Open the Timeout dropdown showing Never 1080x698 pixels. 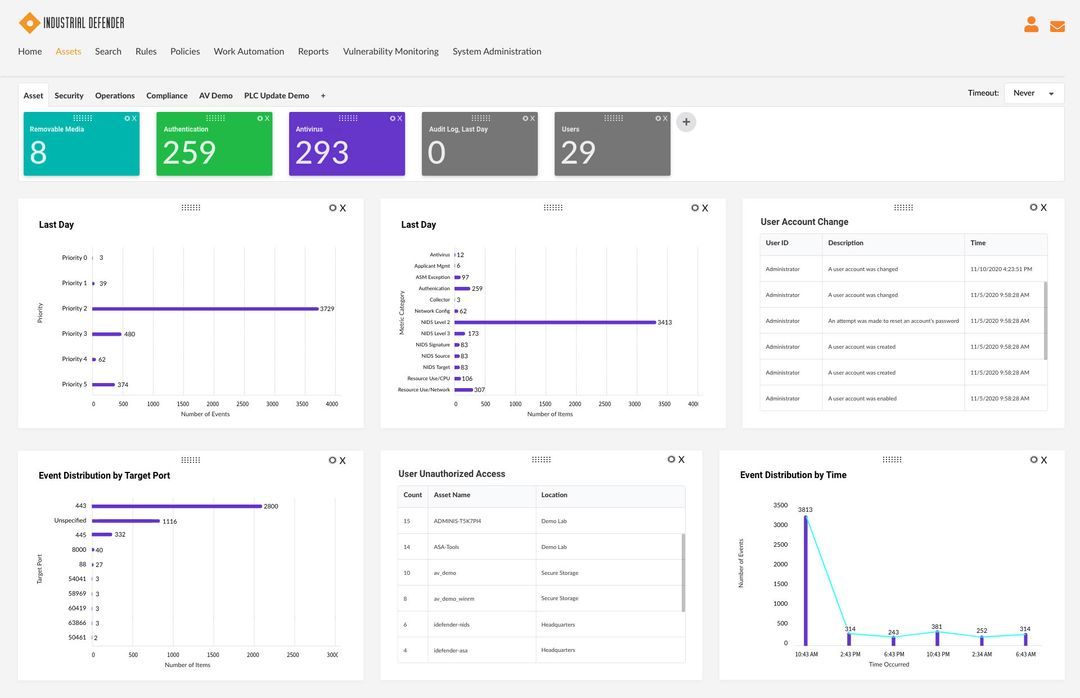pyautogui.click(x=1030, y=90)
